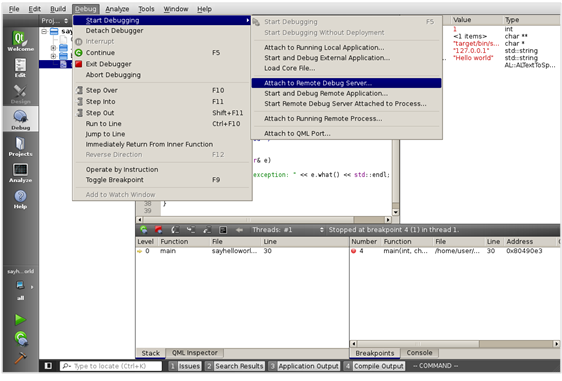Click Step Into icon in debugger toolbar
Screen dimensions: 562x381
(x=191, y=230)
